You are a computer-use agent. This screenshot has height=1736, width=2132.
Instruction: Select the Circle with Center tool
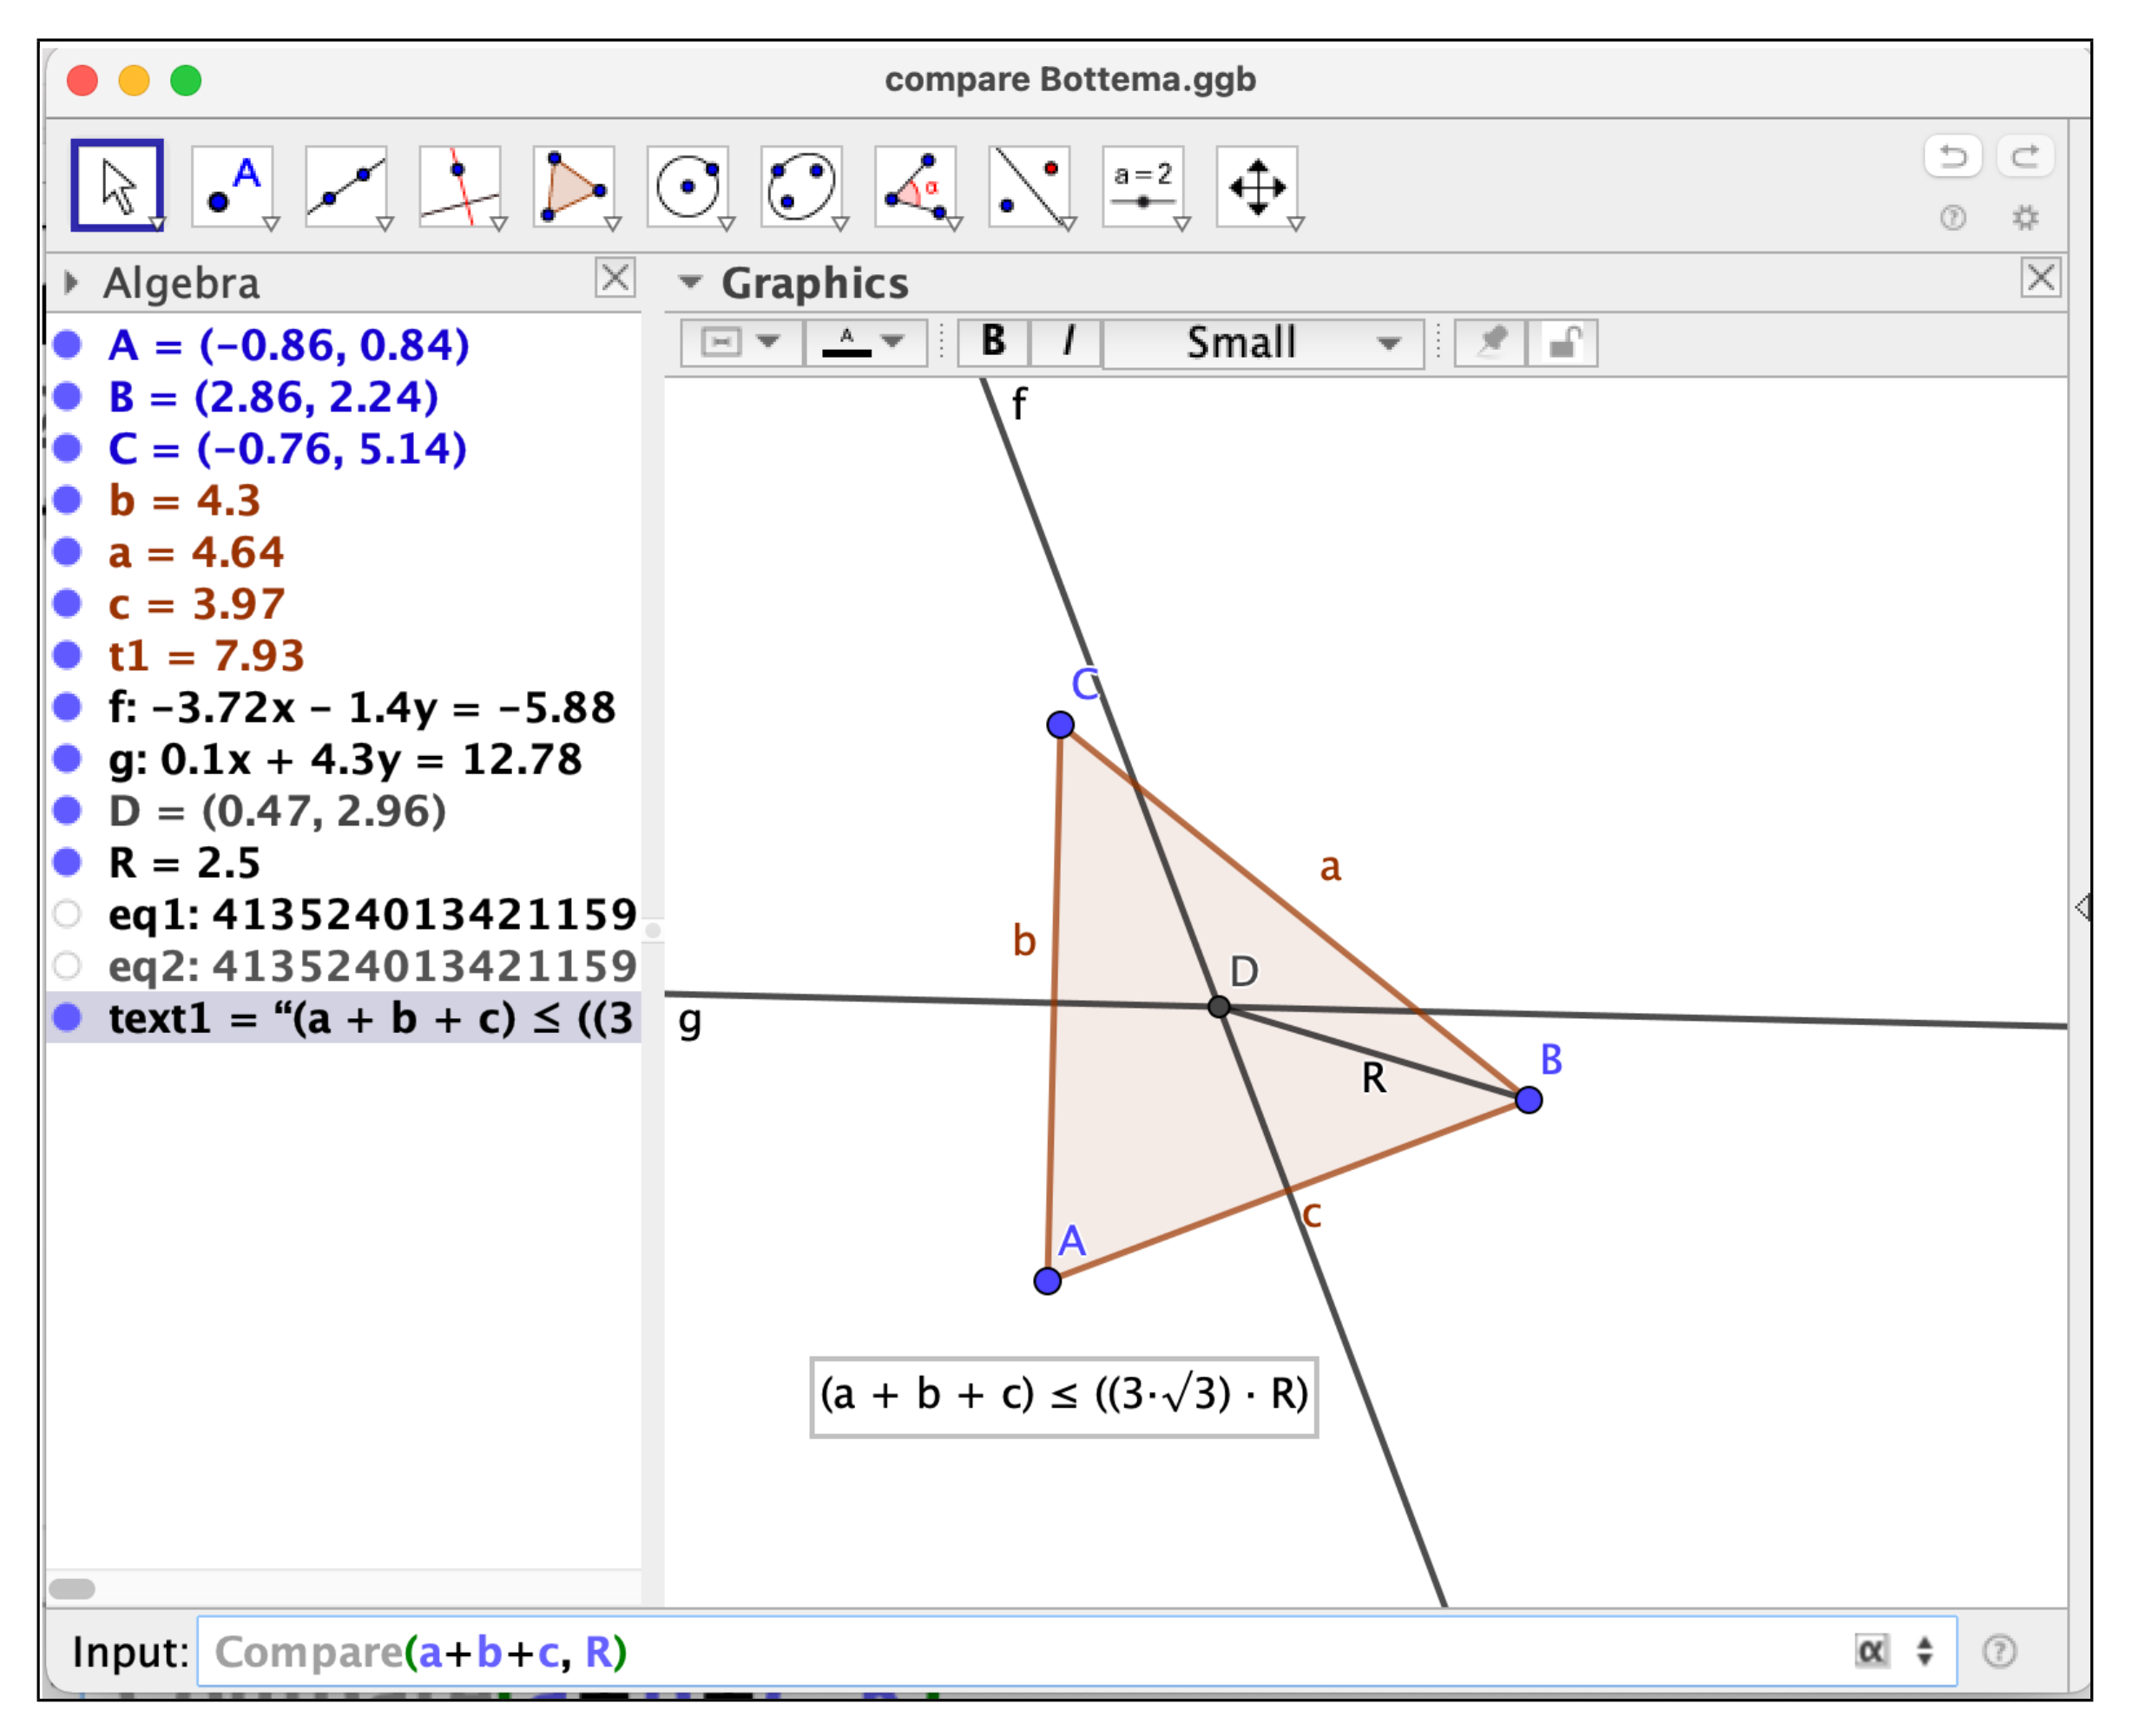click(690, 187)
